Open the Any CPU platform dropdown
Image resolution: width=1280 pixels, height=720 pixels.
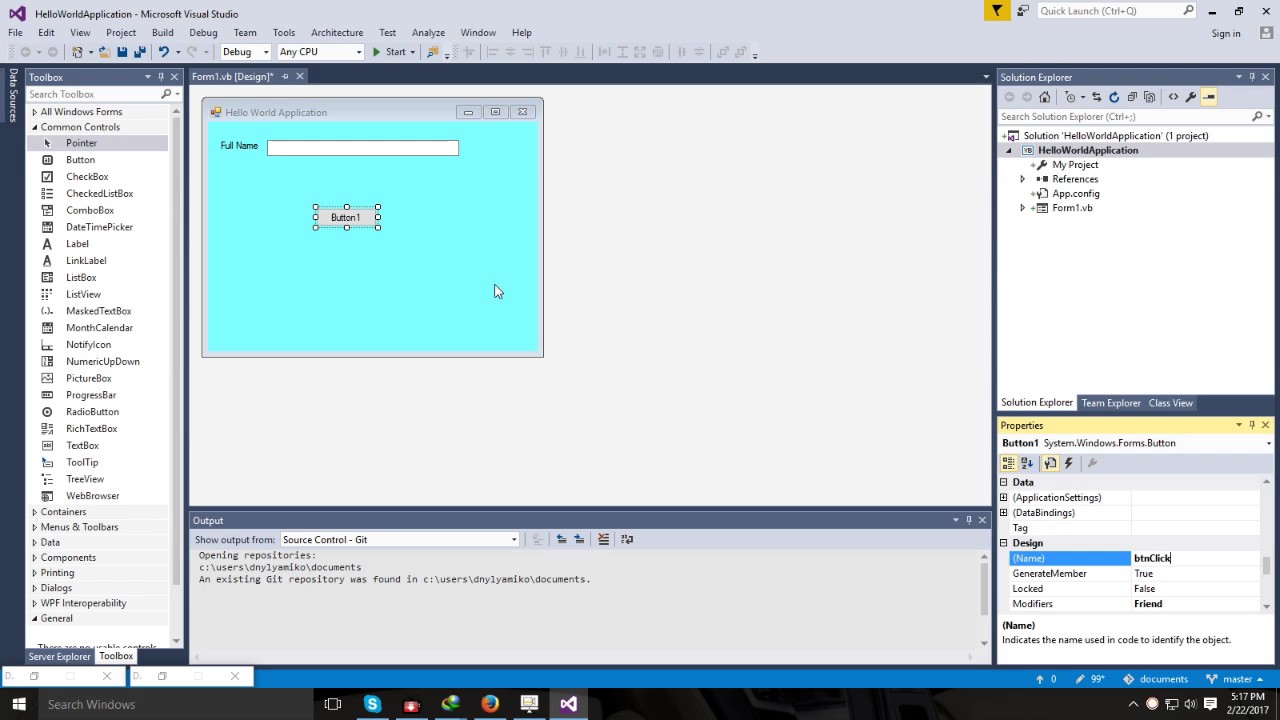click(320, 52)
